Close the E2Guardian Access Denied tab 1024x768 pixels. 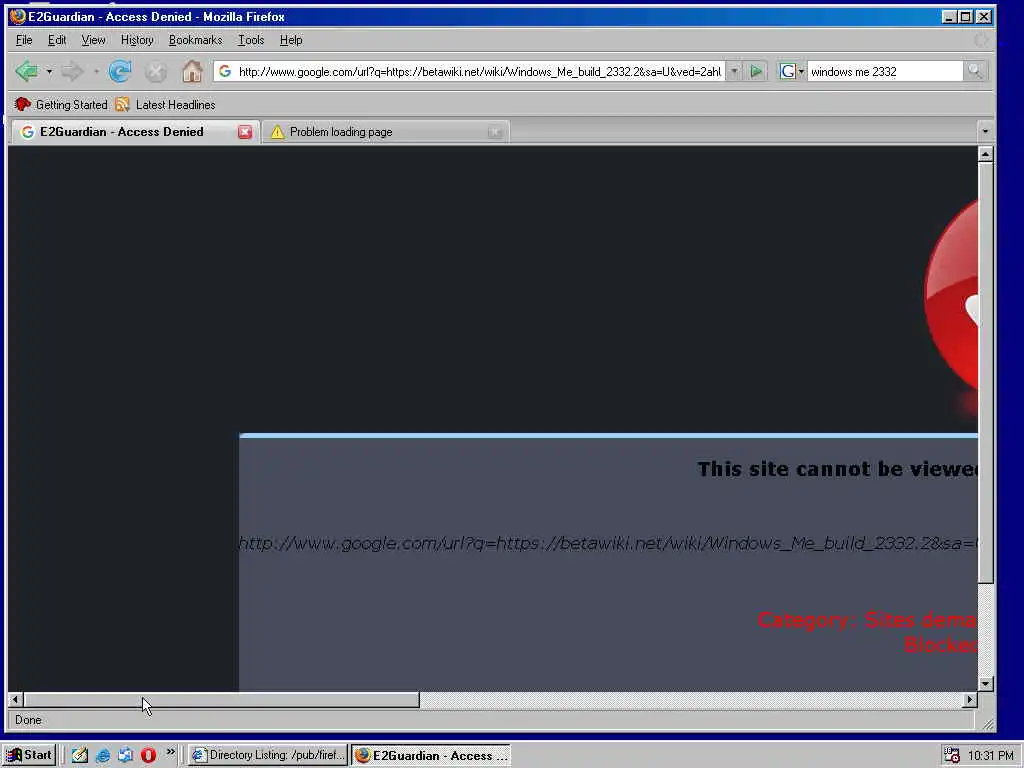(245, 132)
